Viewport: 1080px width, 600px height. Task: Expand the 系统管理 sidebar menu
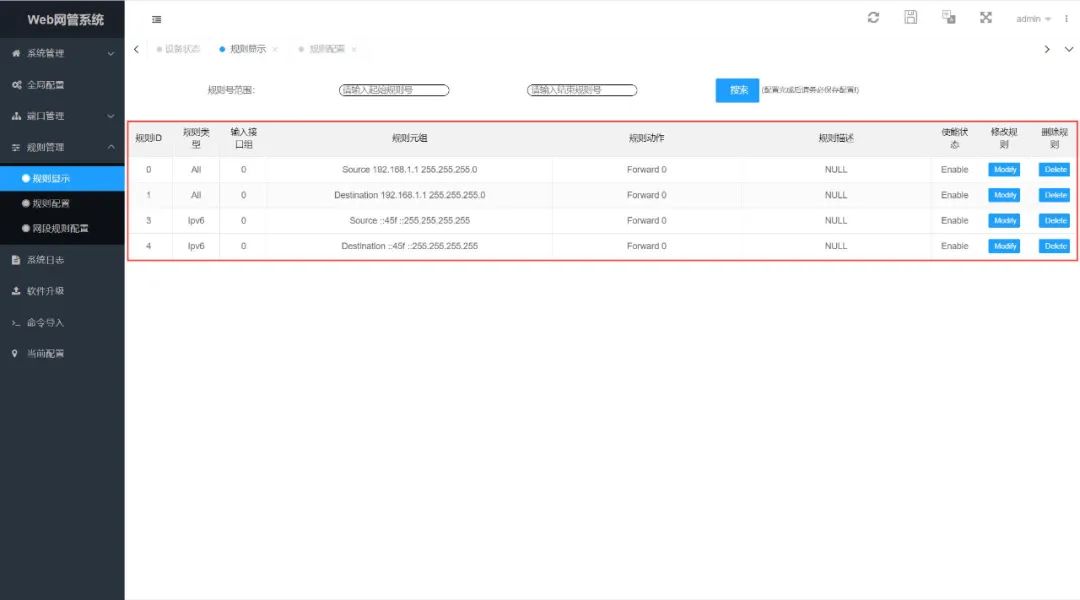62,53
